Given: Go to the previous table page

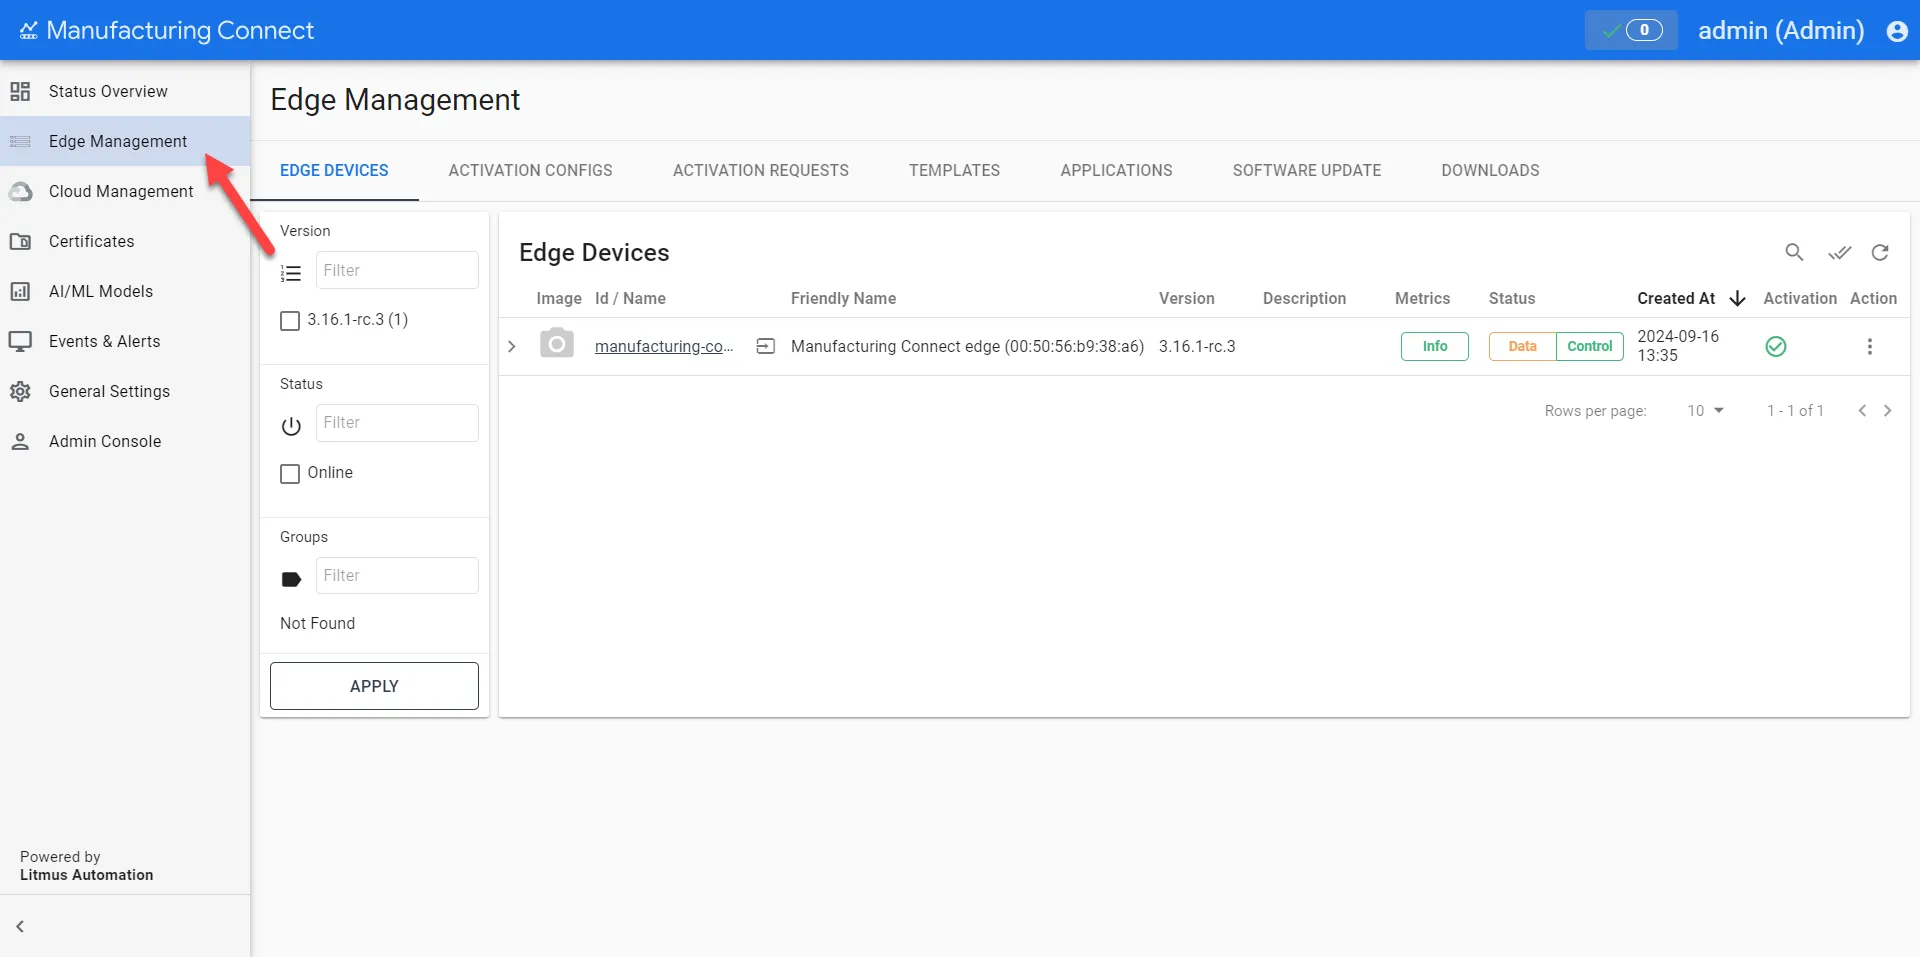Looking at the screenshot, I should [1862, 411].
